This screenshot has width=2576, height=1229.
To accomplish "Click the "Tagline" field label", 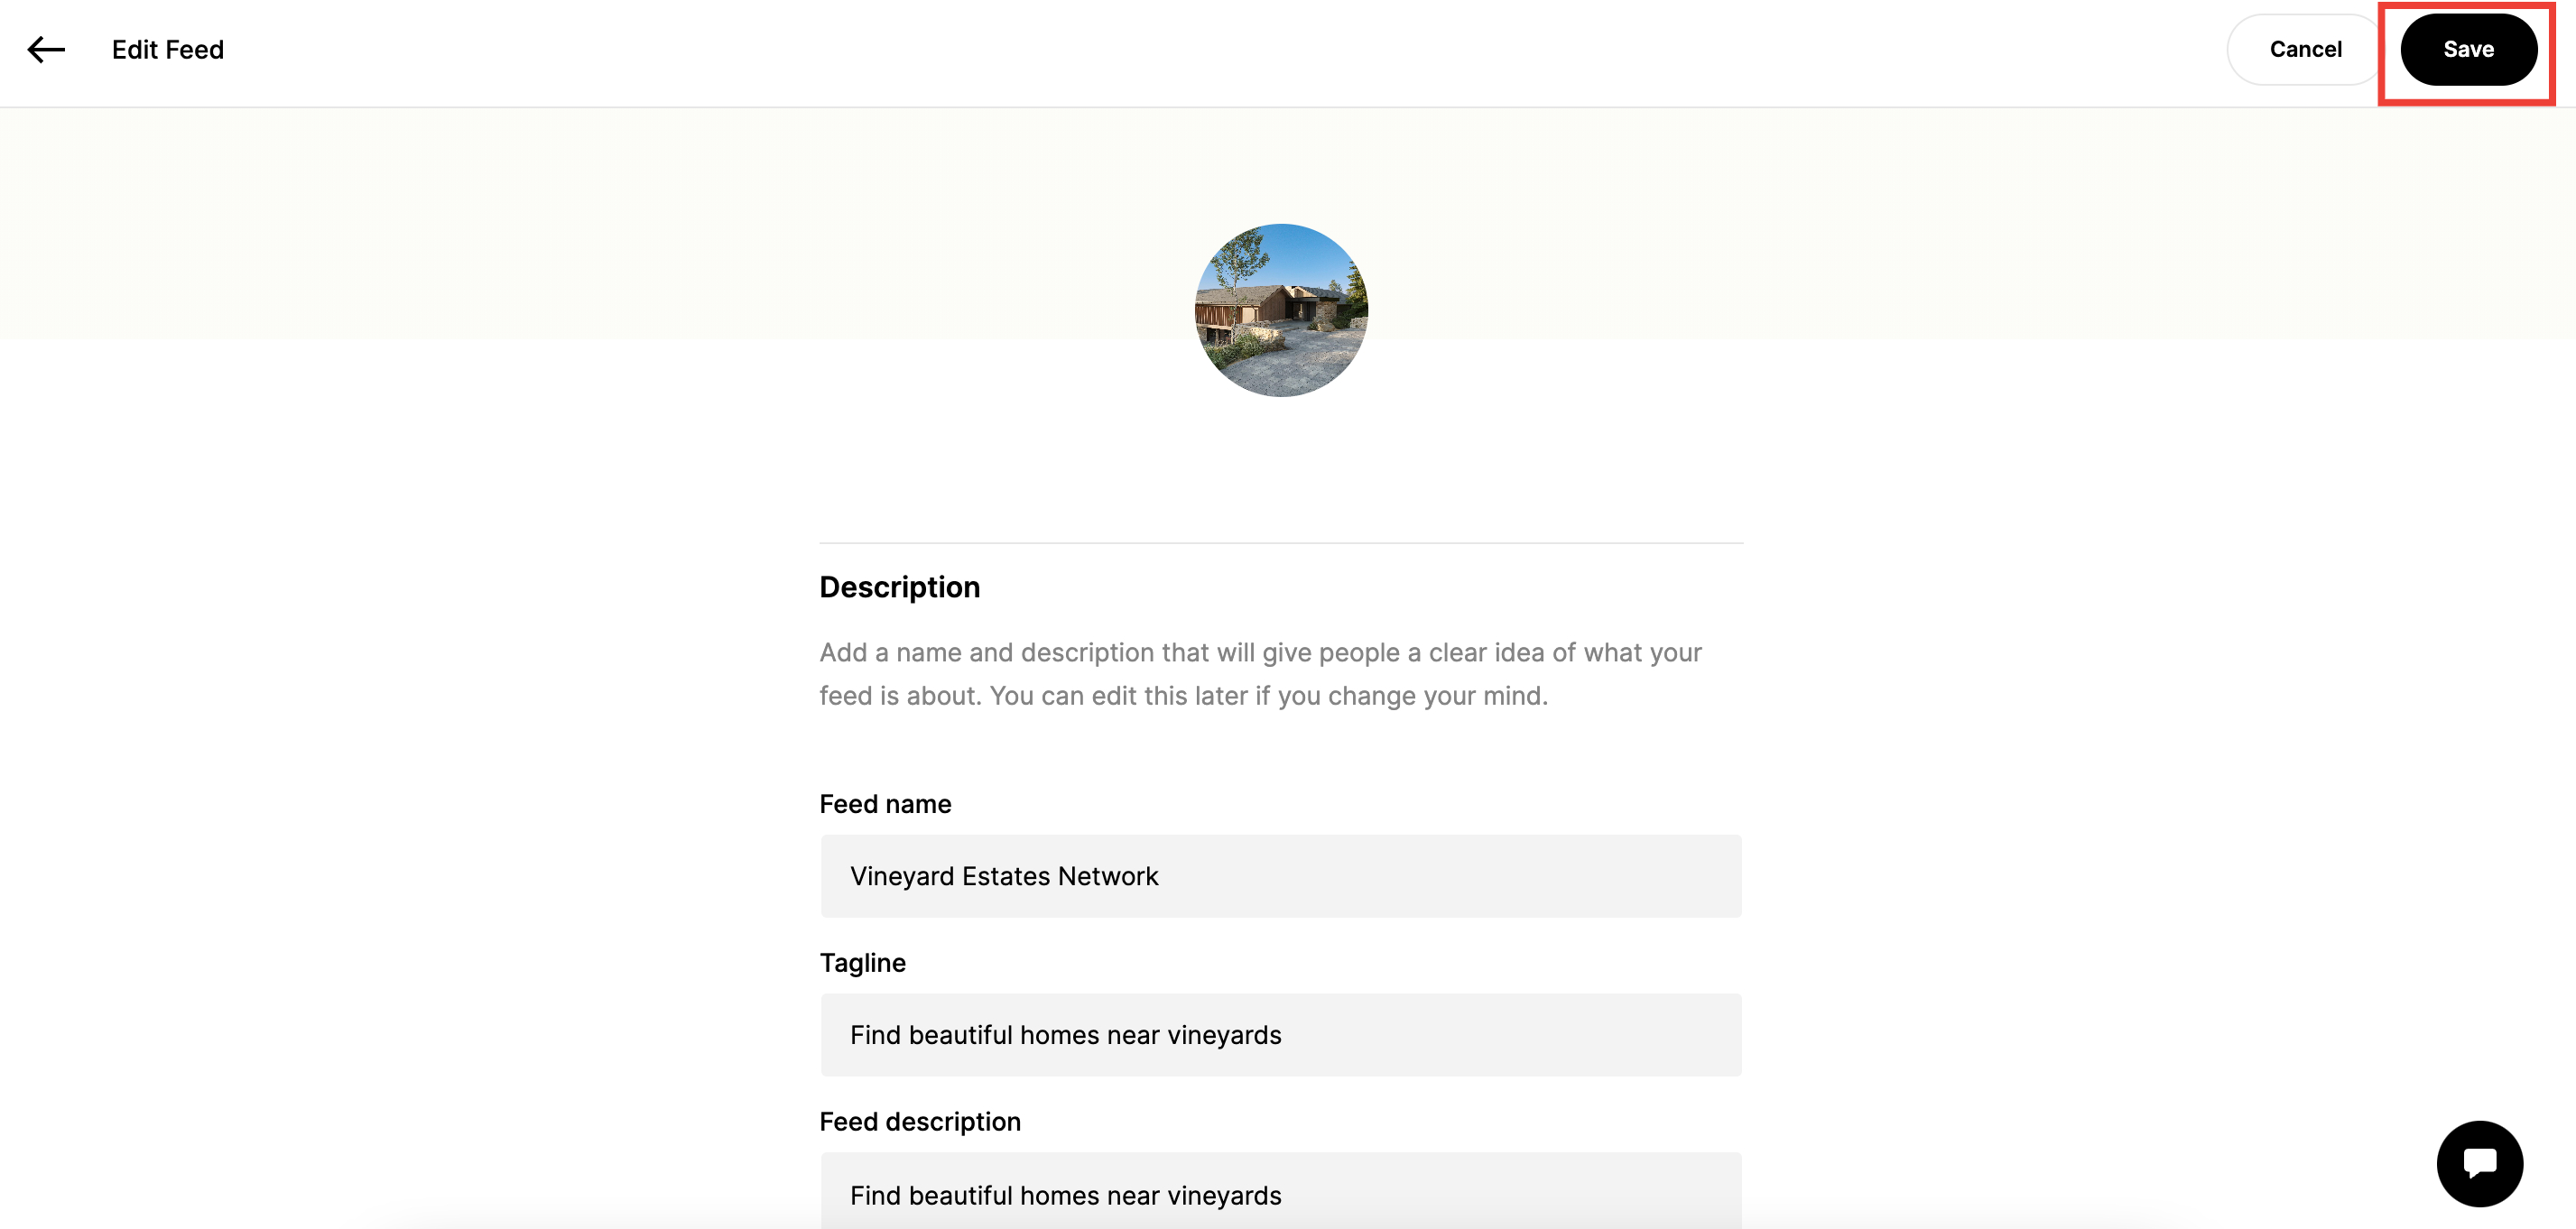I will tap(862, 962).
